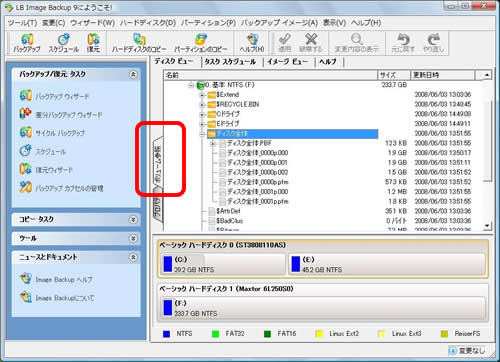Click the バックアップ toolbar icon
The image size is (500, 362).
pyautogui.click(x=27, y=43)
